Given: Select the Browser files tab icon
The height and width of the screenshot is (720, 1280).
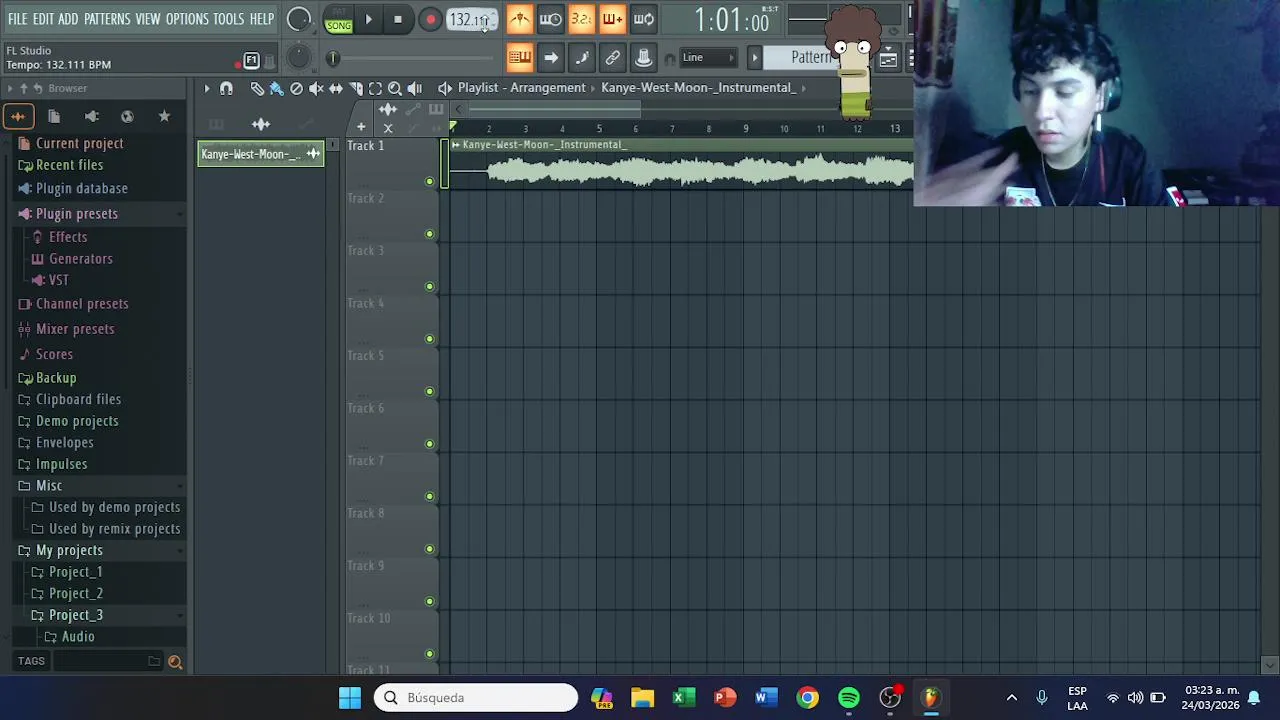Looking at the screenshot, I should [54, 117].
